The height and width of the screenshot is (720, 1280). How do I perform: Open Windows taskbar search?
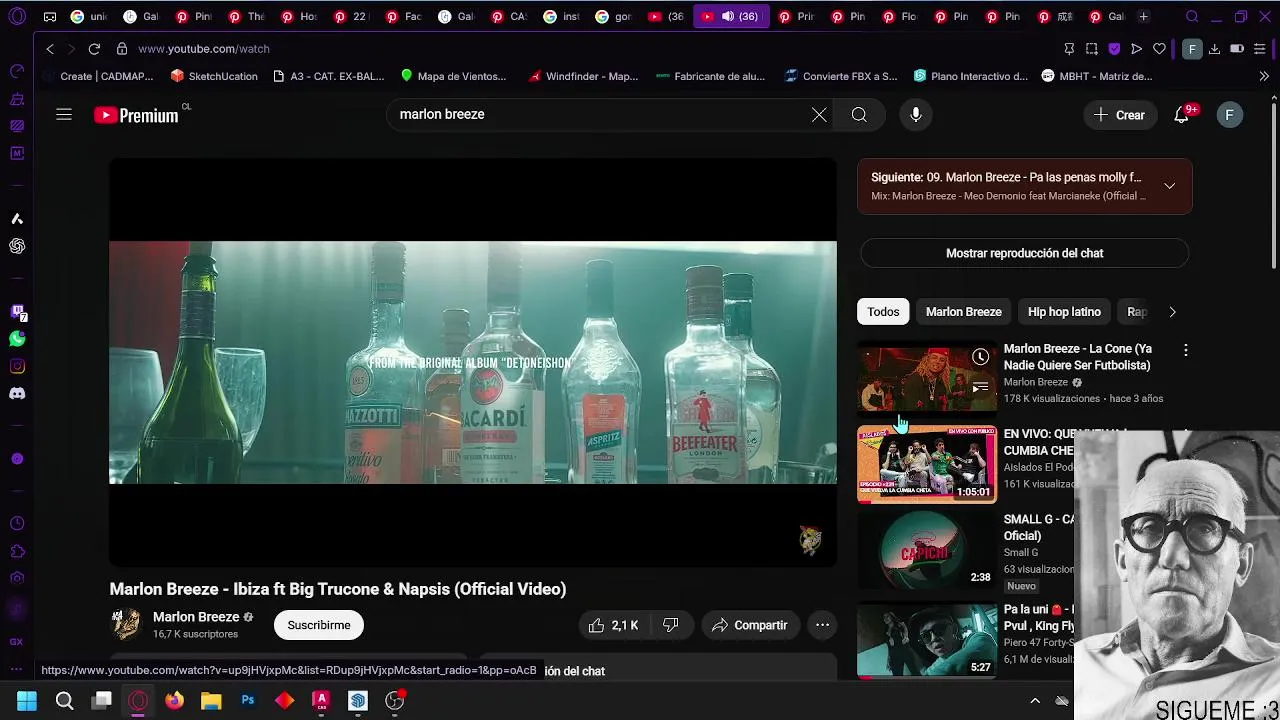(64, 700)
